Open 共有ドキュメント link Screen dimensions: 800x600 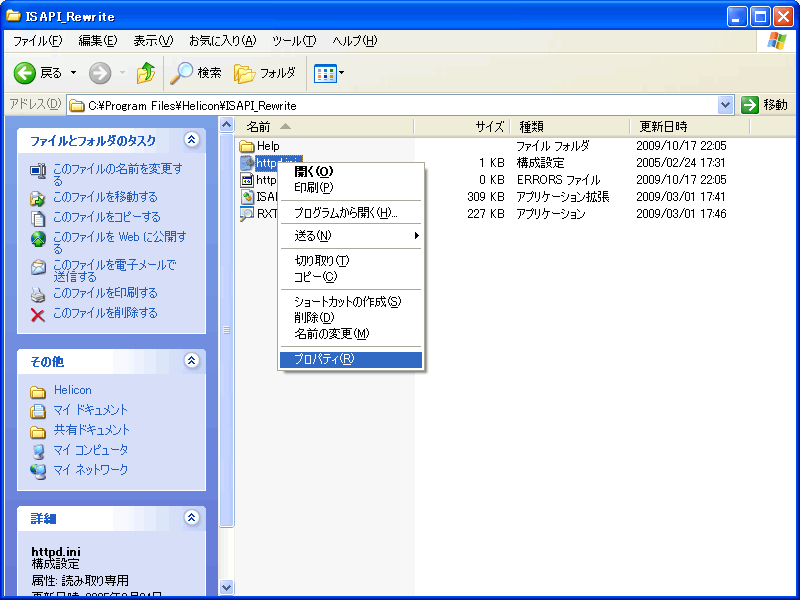point(92,430)
